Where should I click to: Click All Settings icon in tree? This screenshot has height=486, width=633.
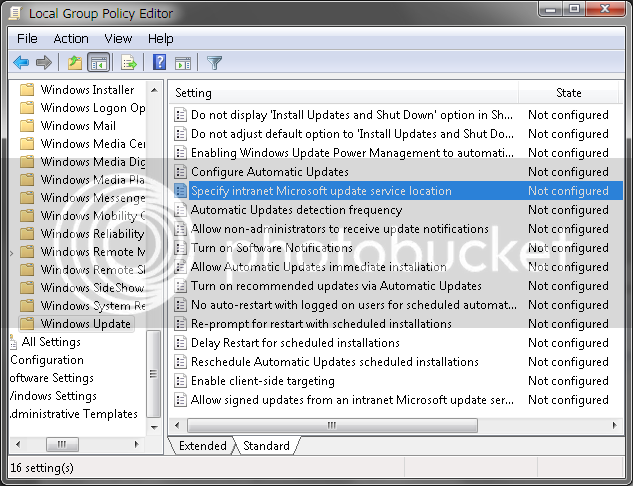click(13, 342)
